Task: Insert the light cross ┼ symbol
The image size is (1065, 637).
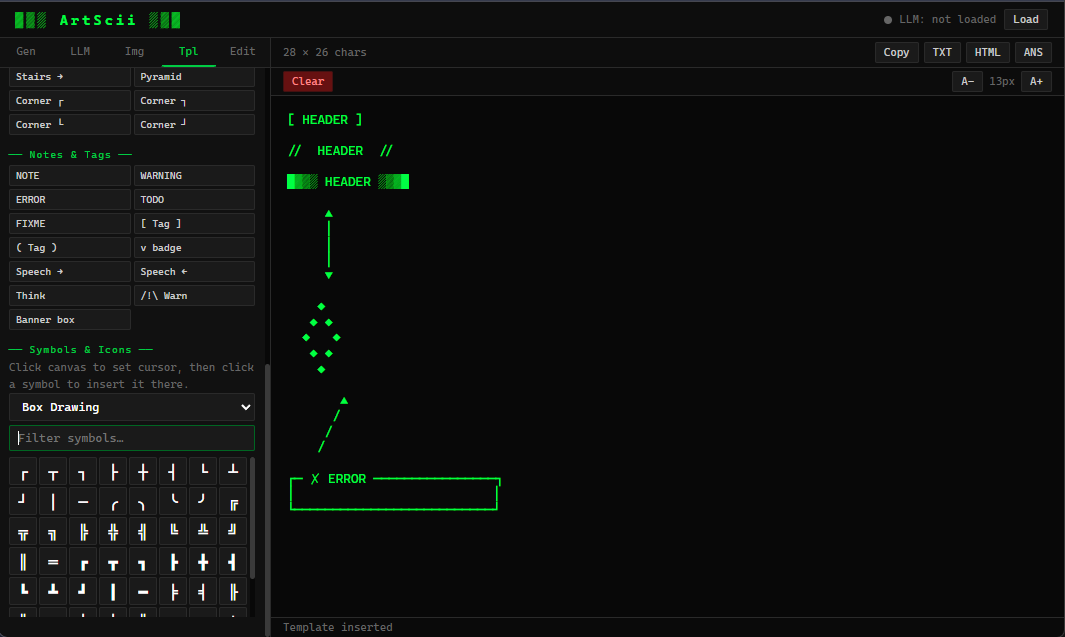Action: 143,471
